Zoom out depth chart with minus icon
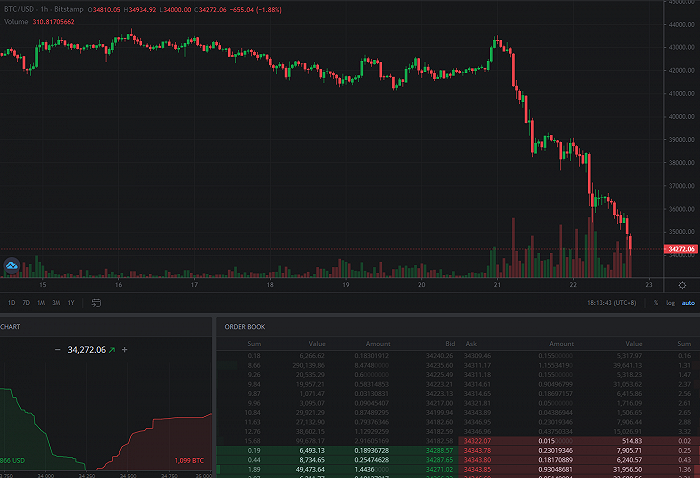The image size is (700, 478). pyautogui.click(x=57, y=350)
